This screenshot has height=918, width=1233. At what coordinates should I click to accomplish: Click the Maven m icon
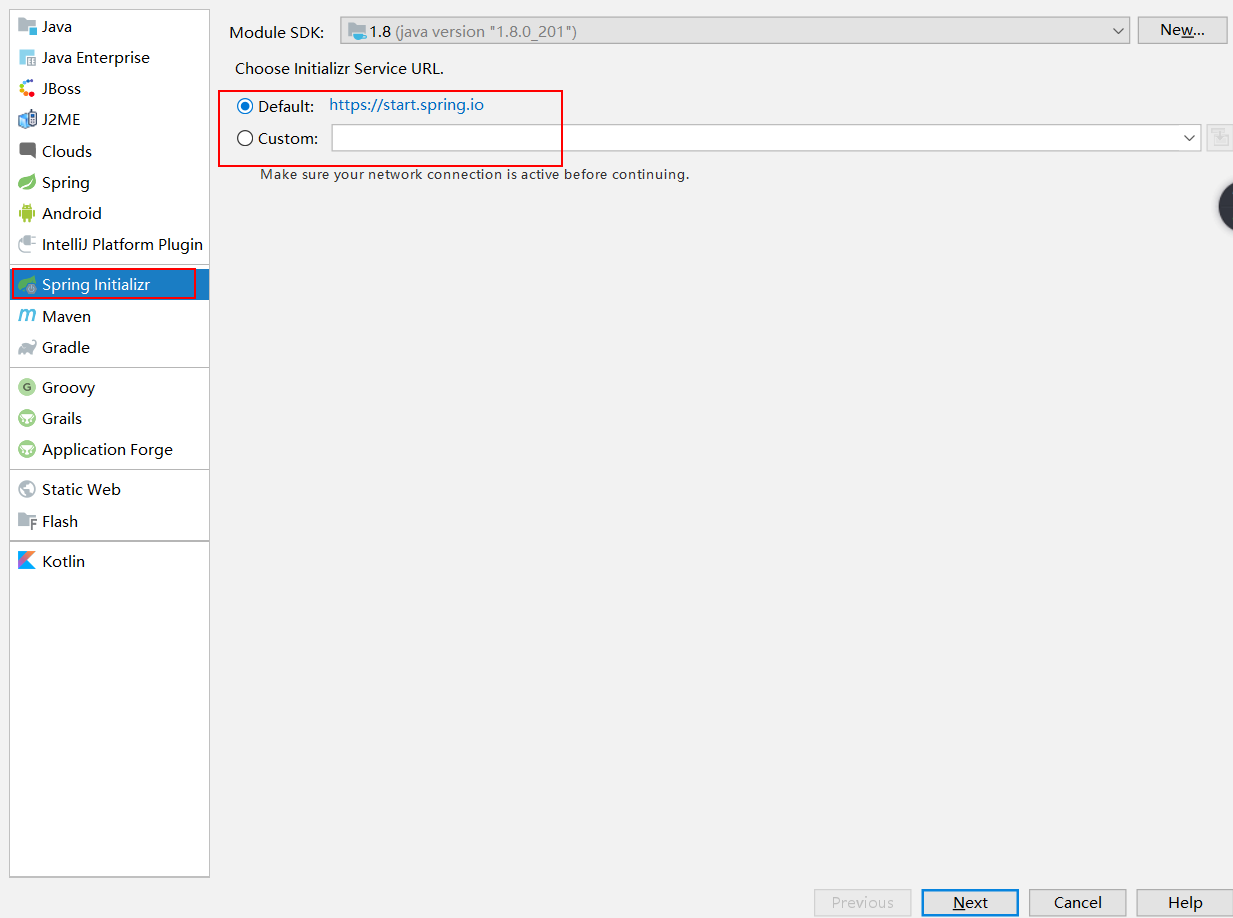27,316
